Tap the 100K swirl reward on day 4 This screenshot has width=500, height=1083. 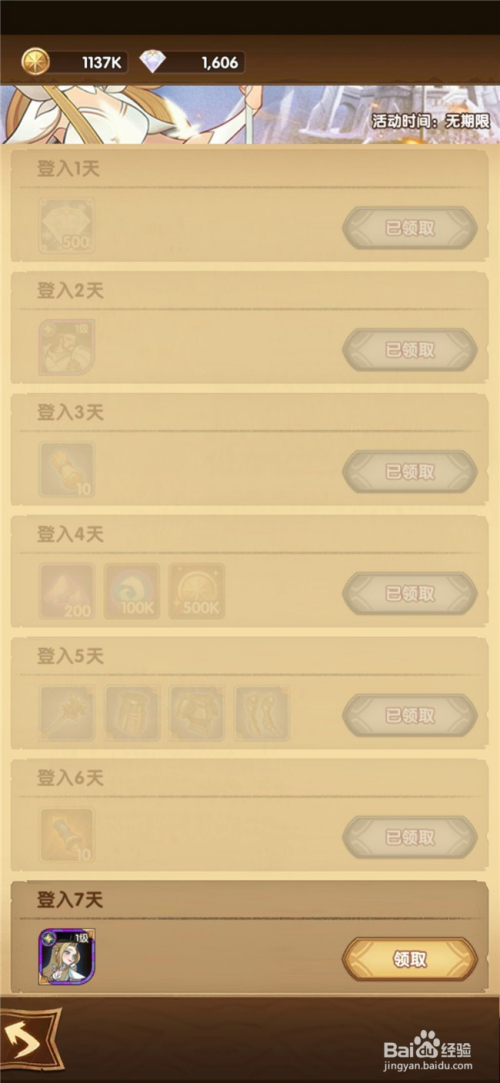point(132,591)
